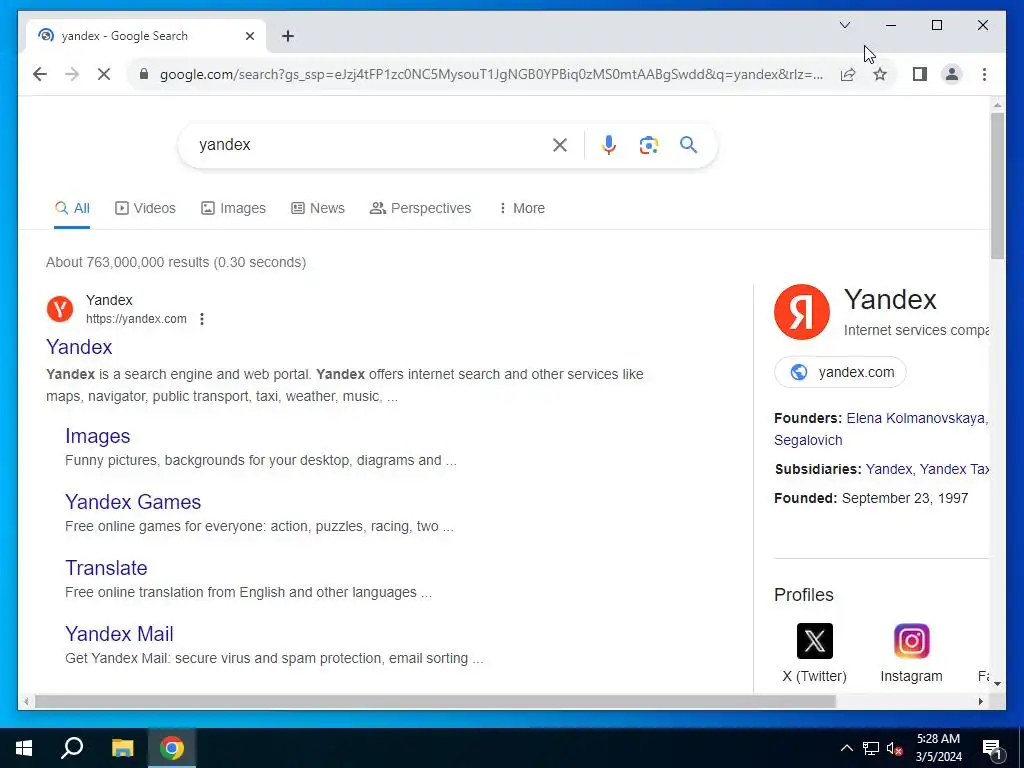This screenshot has width=1024, height=768.
Task: Clear the search box with the X icon
Action: point(560,145)
